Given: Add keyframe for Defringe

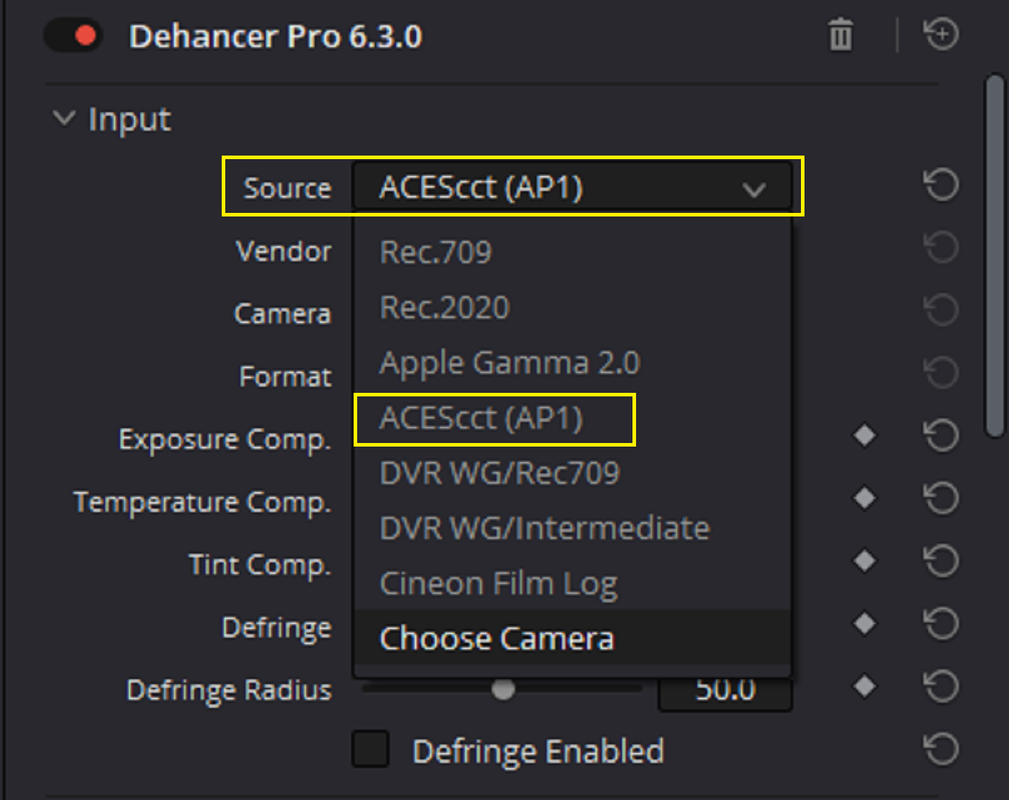Looking at the screenshot, I should (x=864, y=623).
